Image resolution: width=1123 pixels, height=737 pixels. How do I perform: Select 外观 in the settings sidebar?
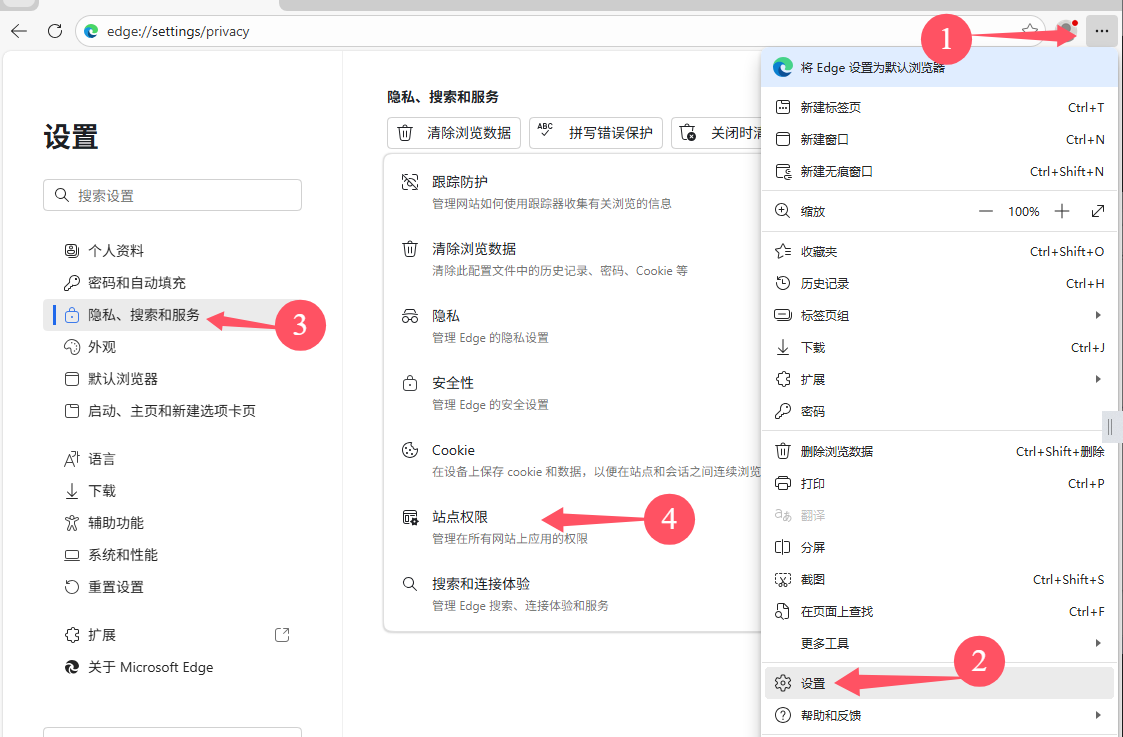(102, 347)
